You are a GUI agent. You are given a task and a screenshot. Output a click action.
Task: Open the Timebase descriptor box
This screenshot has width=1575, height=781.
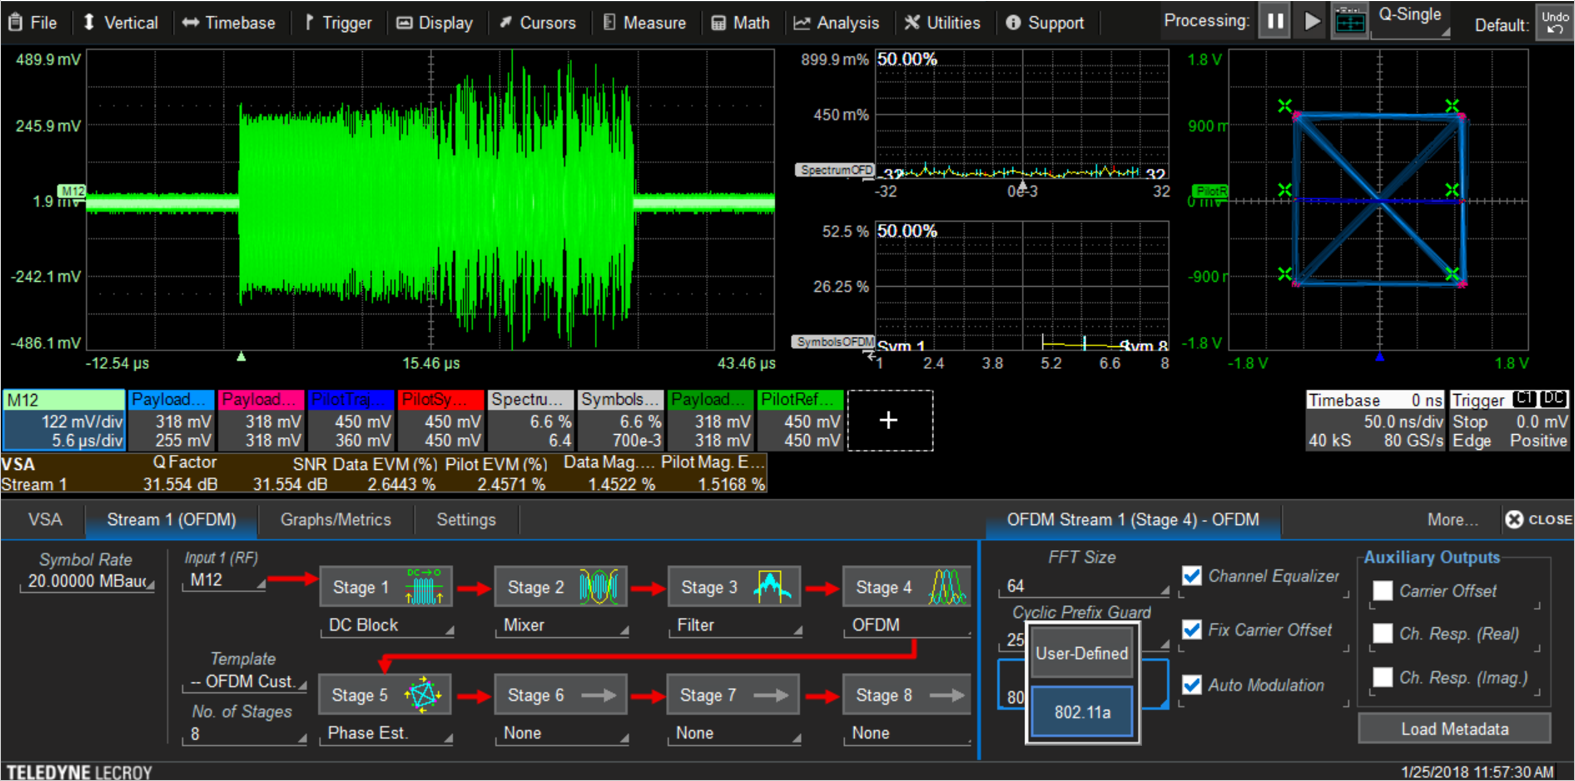pyautogui.click(x=1376, y=421)
